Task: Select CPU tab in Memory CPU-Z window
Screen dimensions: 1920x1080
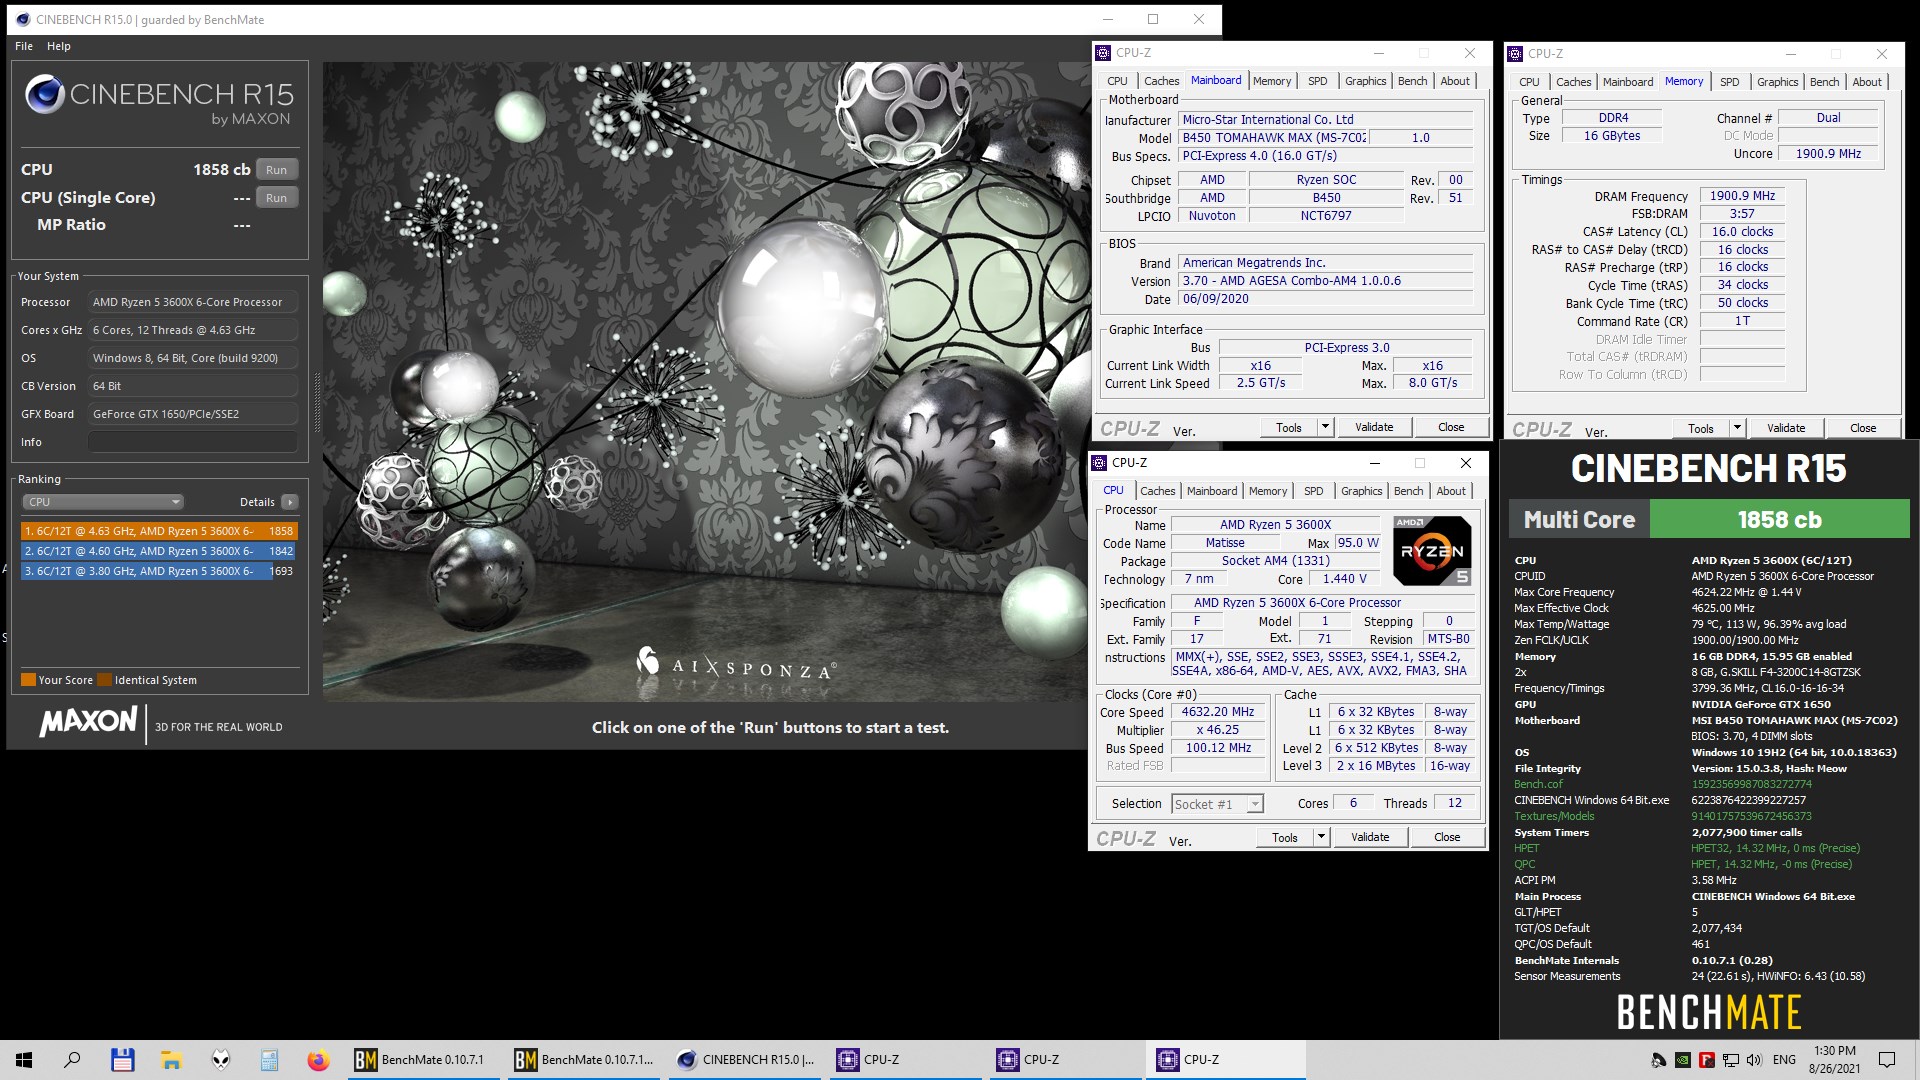Action: (x=1529, y=82)
